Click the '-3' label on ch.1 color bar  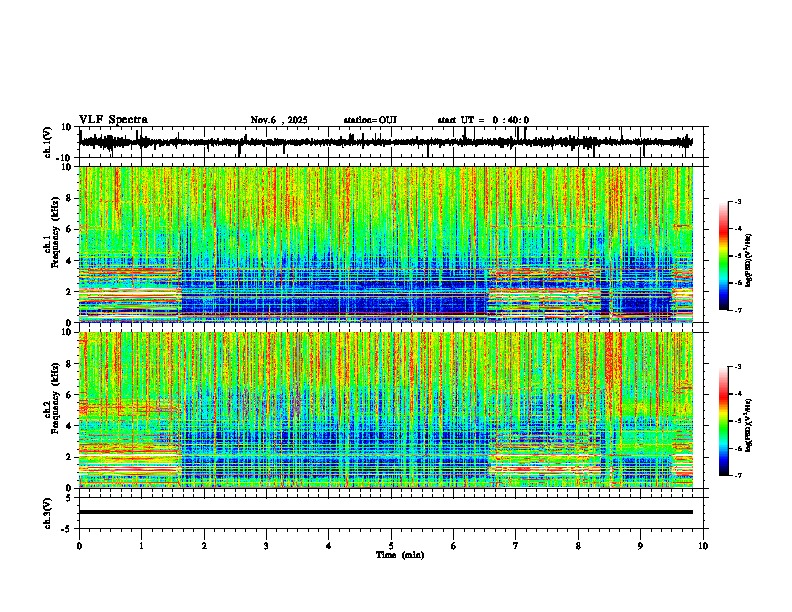[738, 202]
